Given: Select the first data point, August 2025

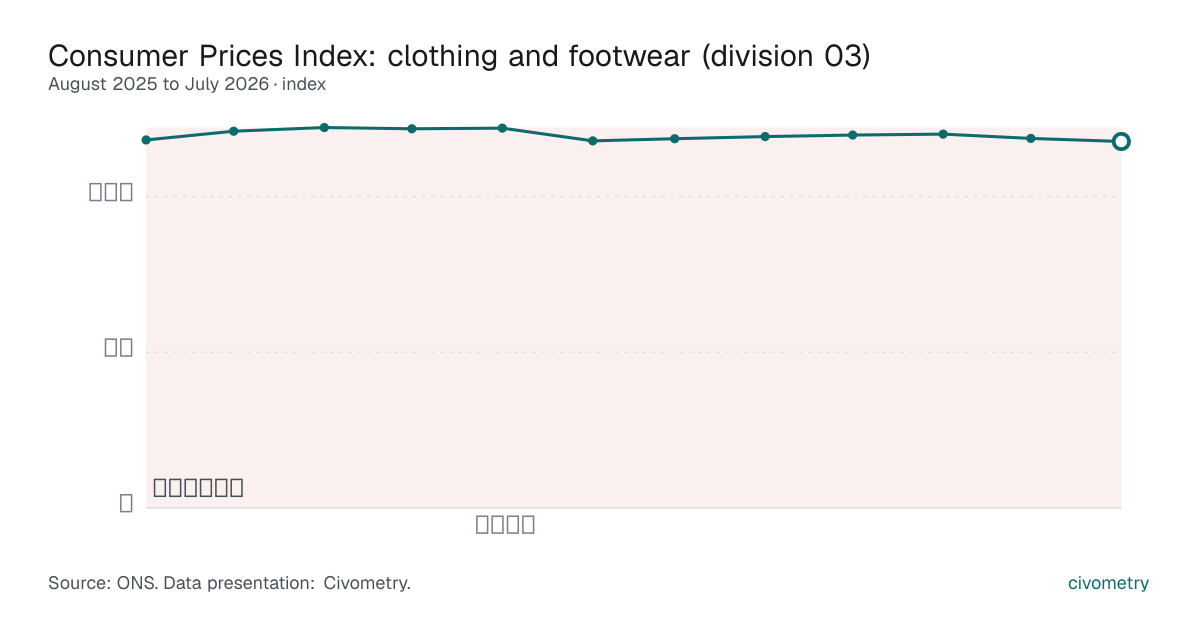Looking at the screenshot, I should 146,140.
